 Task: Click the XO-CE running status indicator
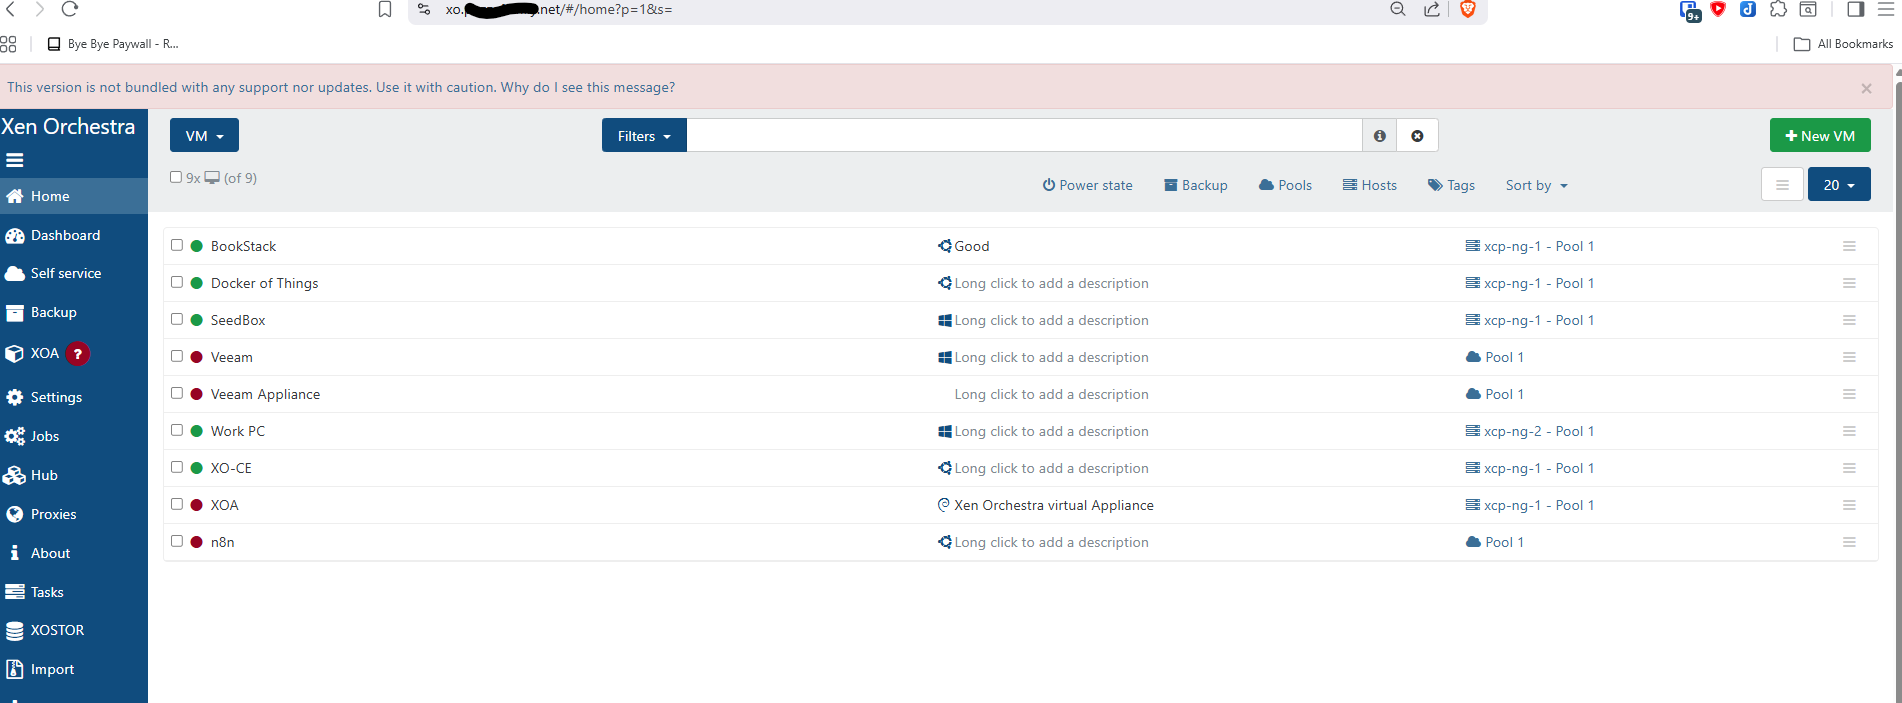(197, 468)
